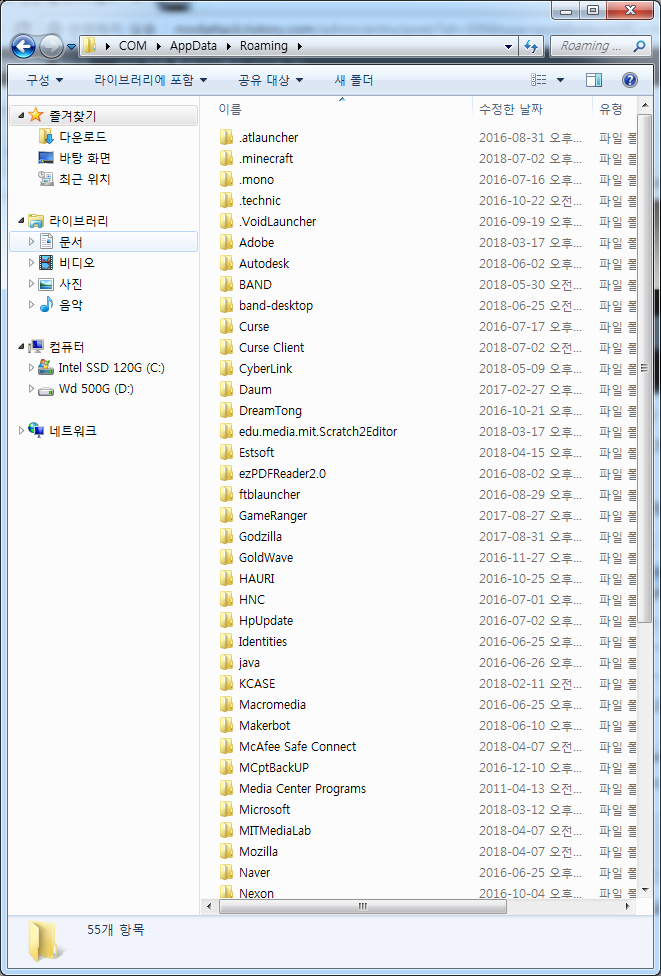Click the band-desktop folder name
661x976 pixels.
[276, 306]
